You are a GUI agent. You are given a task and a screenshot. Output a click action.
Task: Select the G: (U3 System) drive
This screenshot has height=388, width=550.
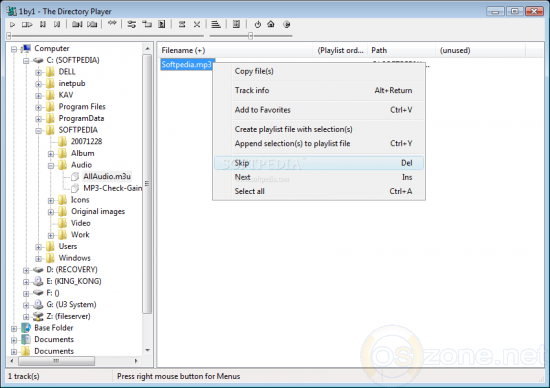pos(71,305)
